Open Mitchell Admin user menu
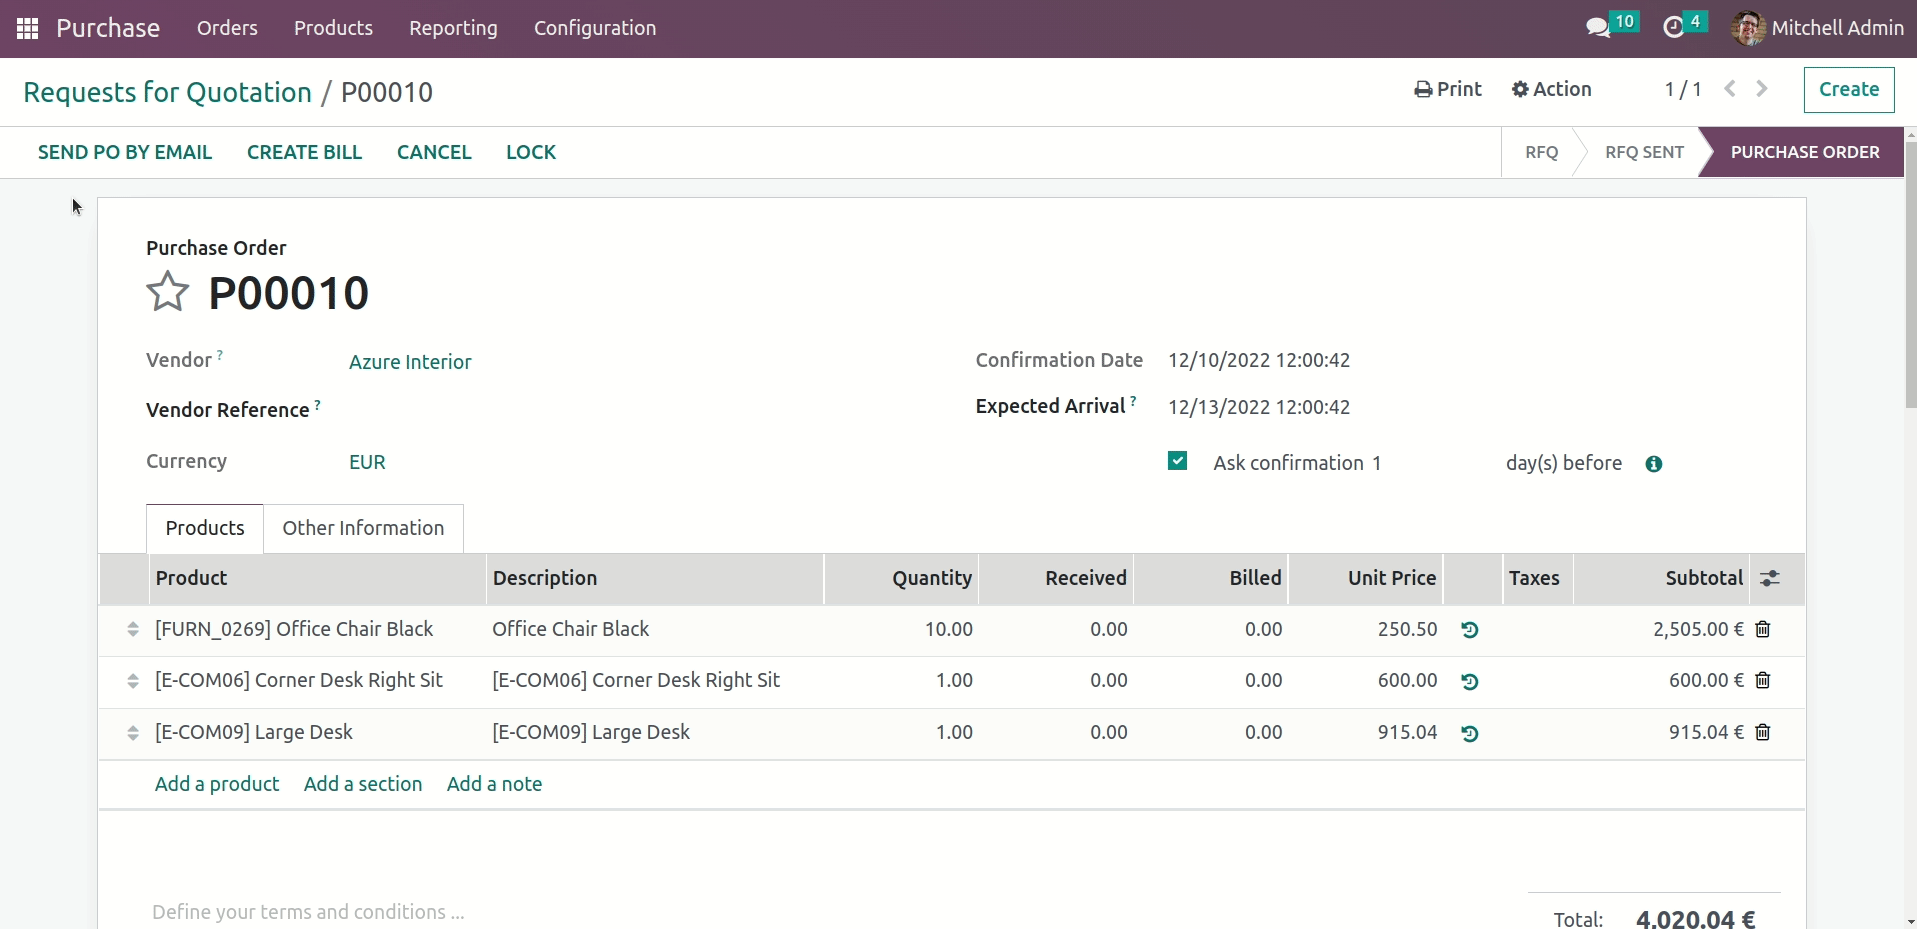The image size is (1917, 929). pyautogui.click(x=1817, y=28)
